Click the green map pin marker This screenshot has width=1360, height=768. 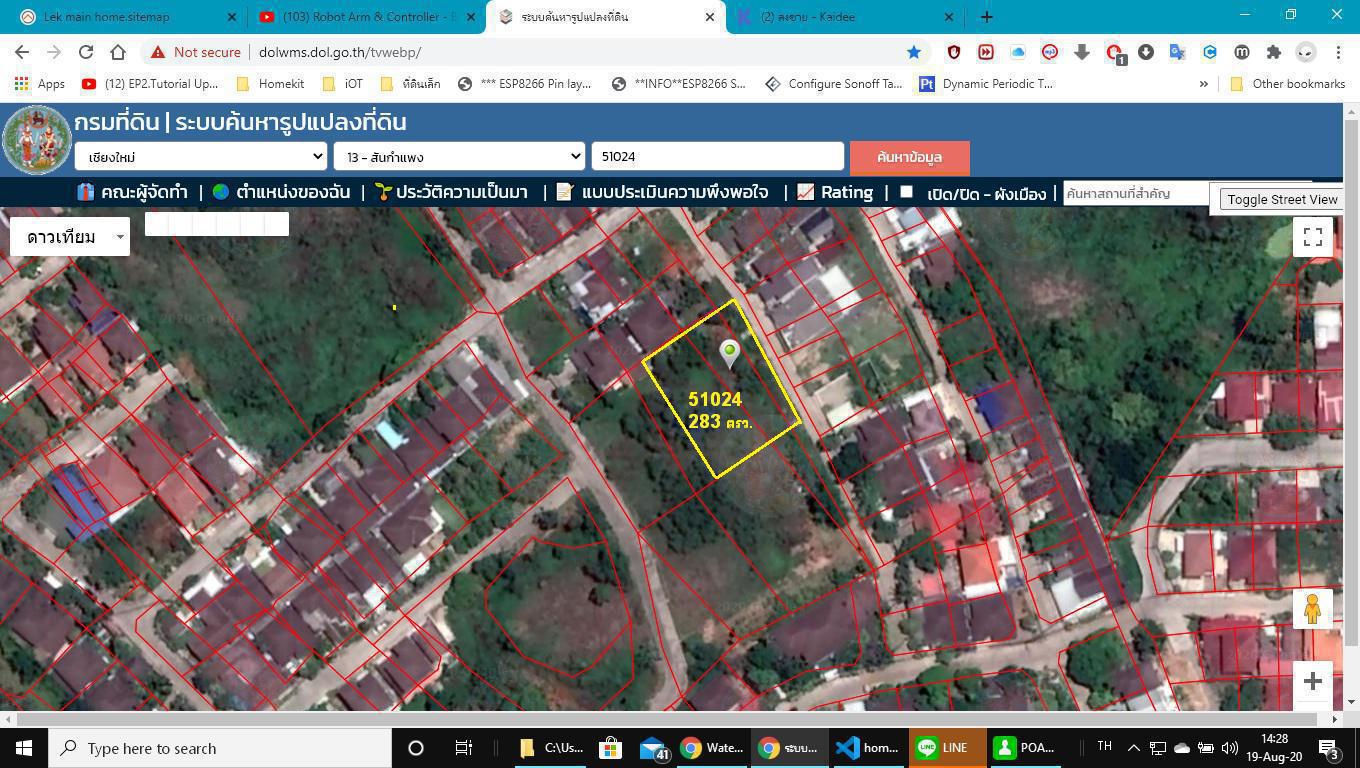(730, 352)
